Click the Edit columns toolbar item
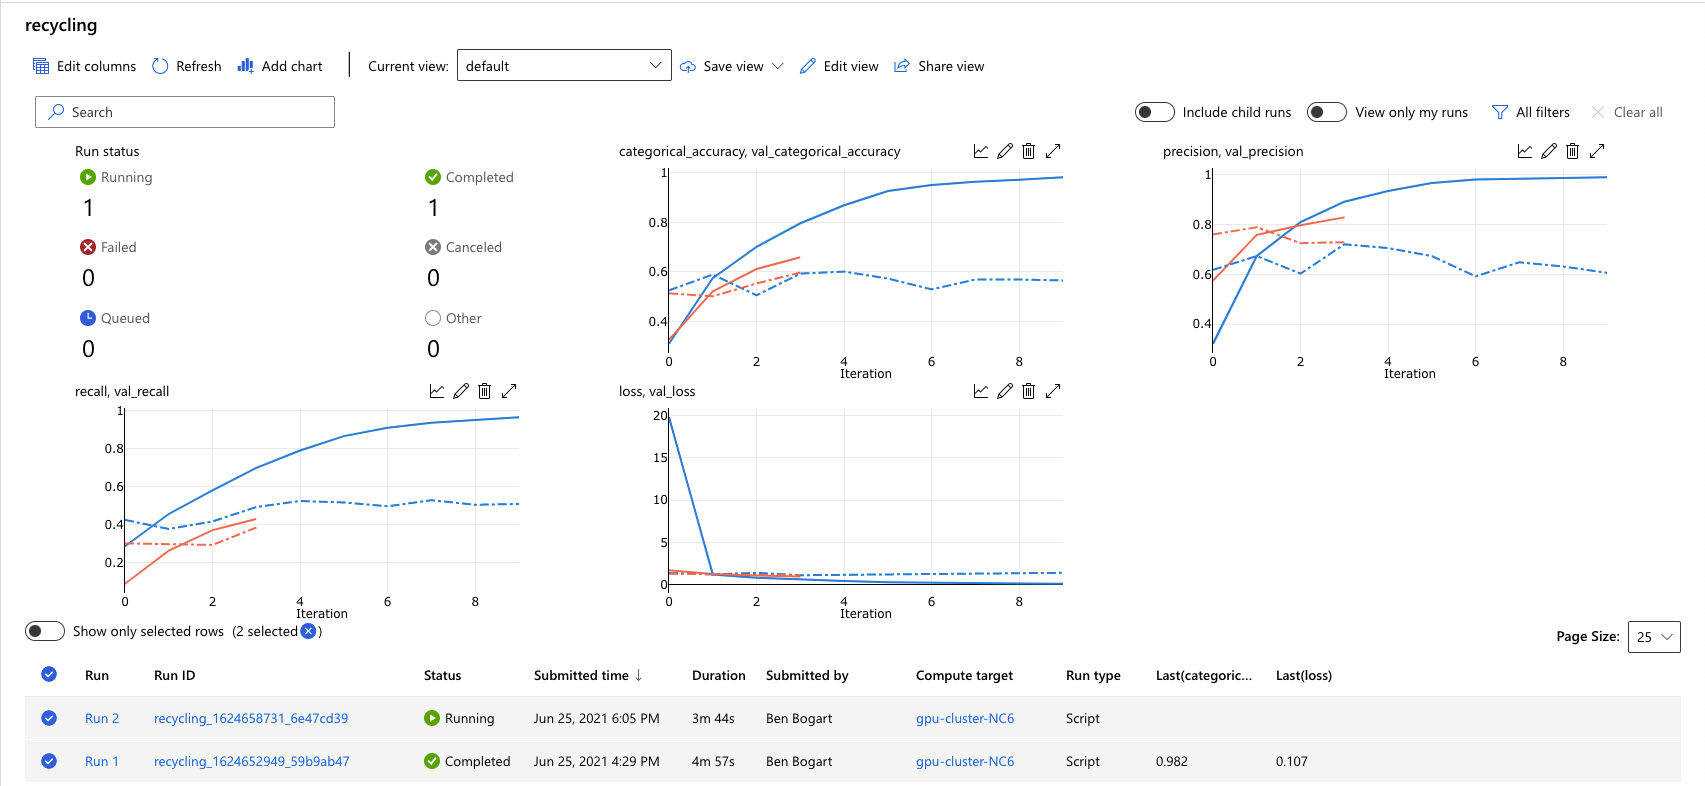 pos(85,66)
